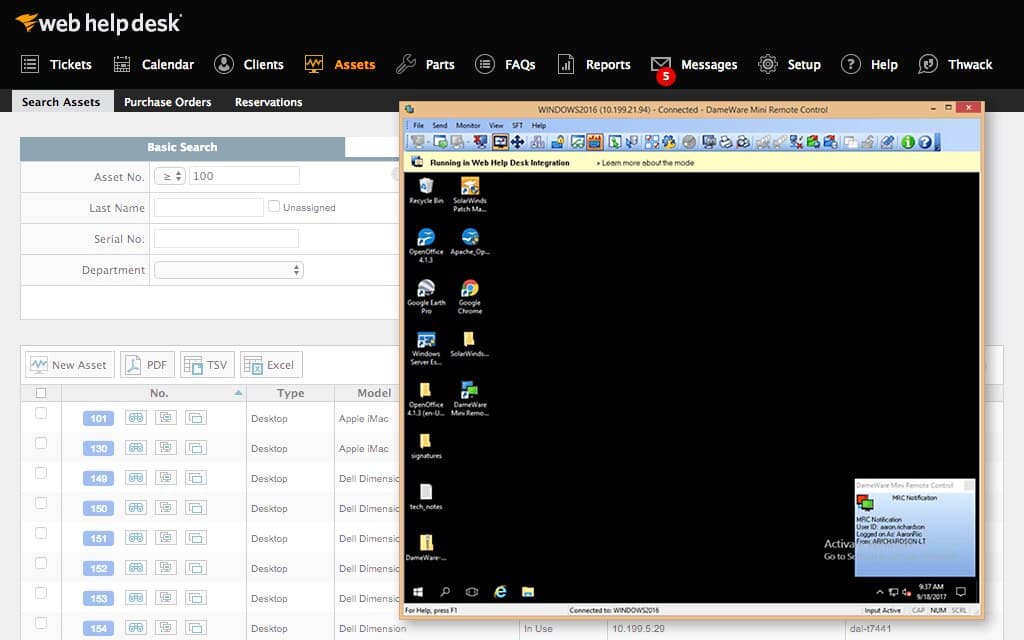Image resolution: width=1024 pixels, height=640 pixels.
Task: Click inside the Serial No. field
Action: click(x=226, y=238)
